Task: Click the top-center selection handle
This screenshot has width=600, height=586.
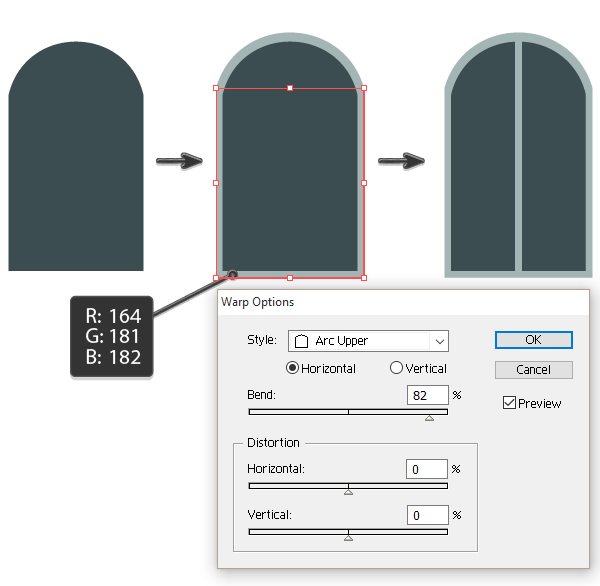Action: point(290,88)
